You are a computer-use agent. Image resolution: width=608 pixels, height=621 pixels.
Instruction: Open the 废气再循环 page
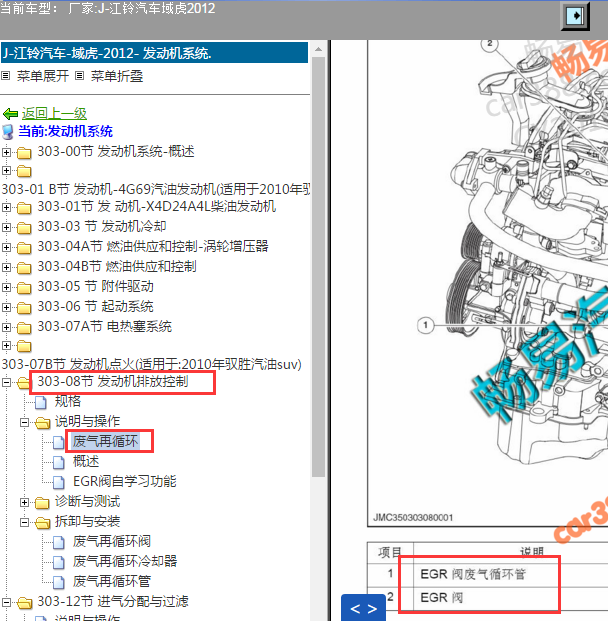pyautogui.click(x=105, y=441)
